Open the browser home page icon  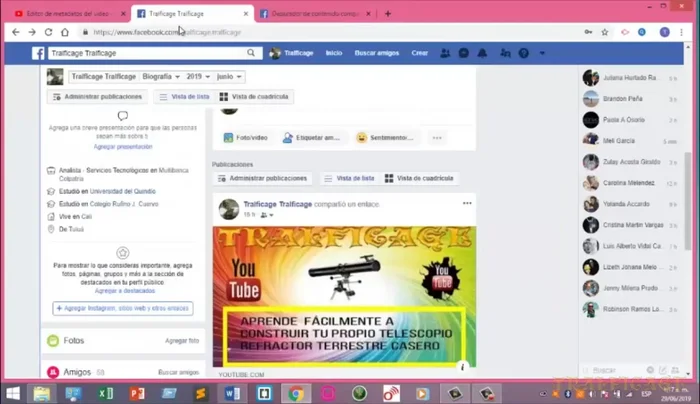tap(65, 32)
